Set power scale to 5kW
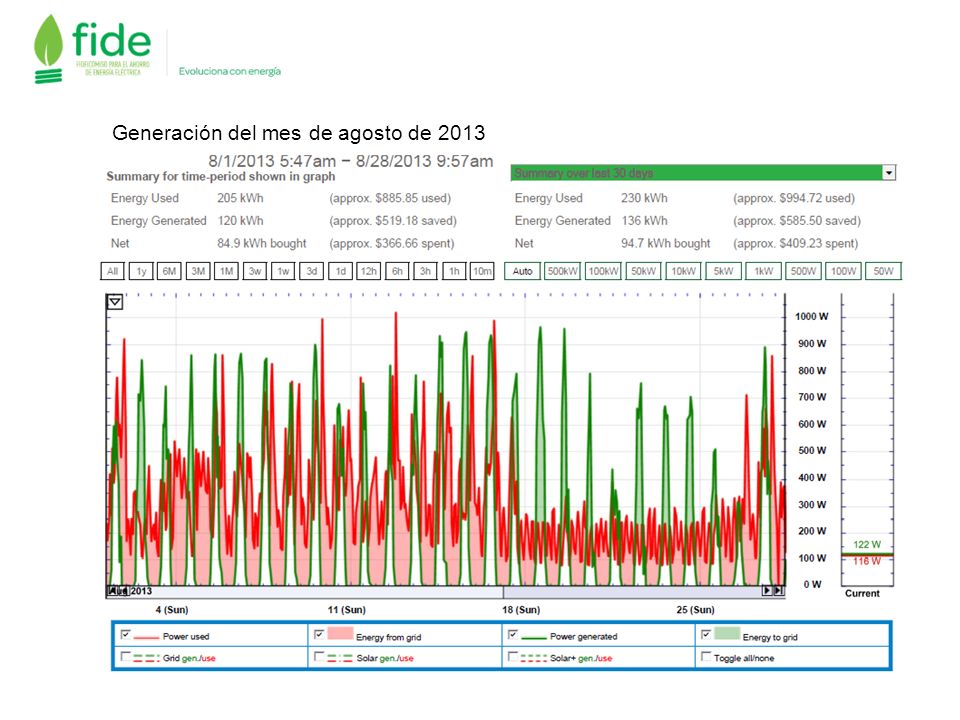Screen dimensions: 960x720 [x=724, y=271]
